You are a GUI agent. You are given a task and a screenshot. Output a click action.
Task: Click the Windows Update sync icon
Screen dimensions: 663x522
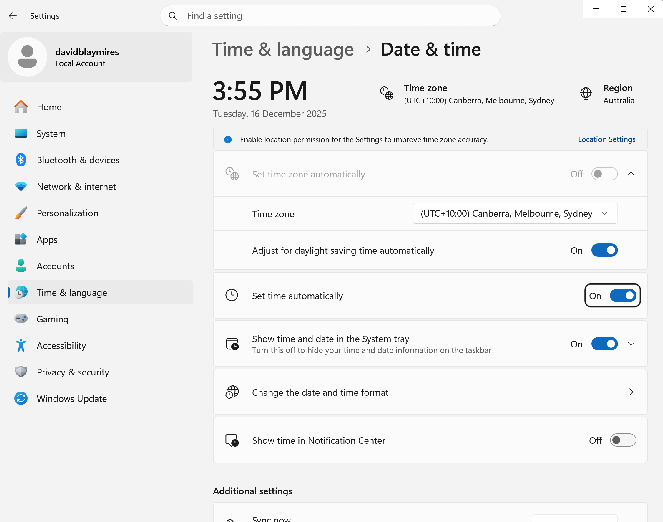pyautogui.click(x=21, y=398)
